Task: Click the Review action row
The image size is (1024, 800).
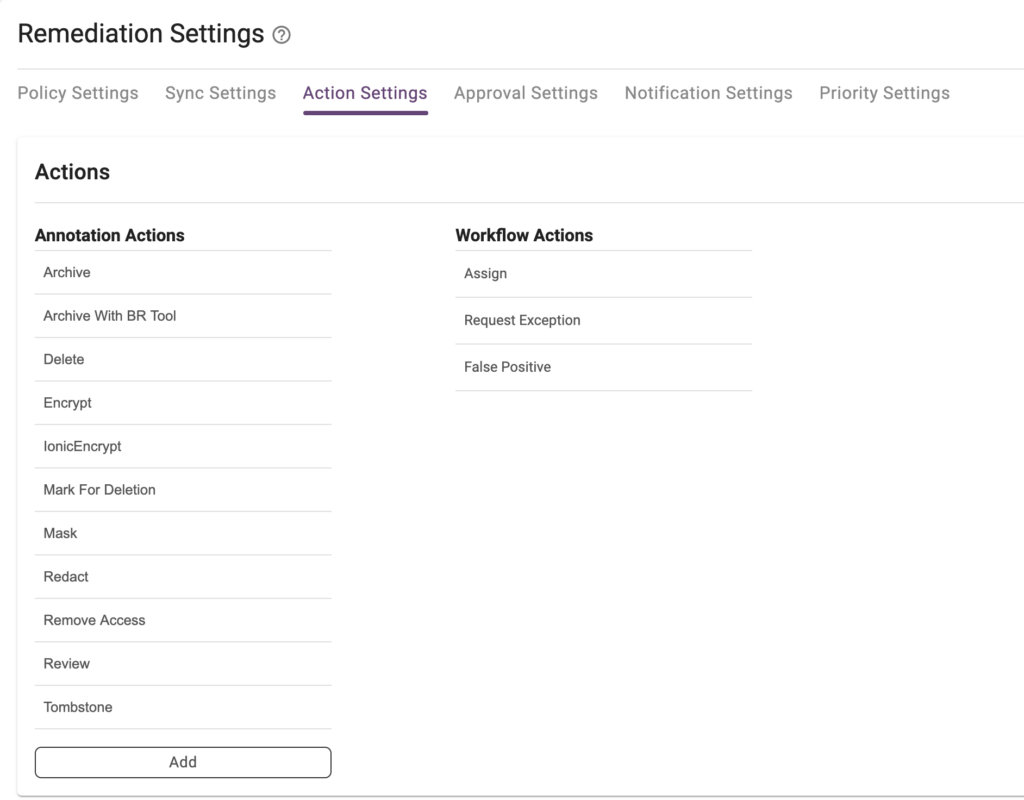Action: pos(183,664)
